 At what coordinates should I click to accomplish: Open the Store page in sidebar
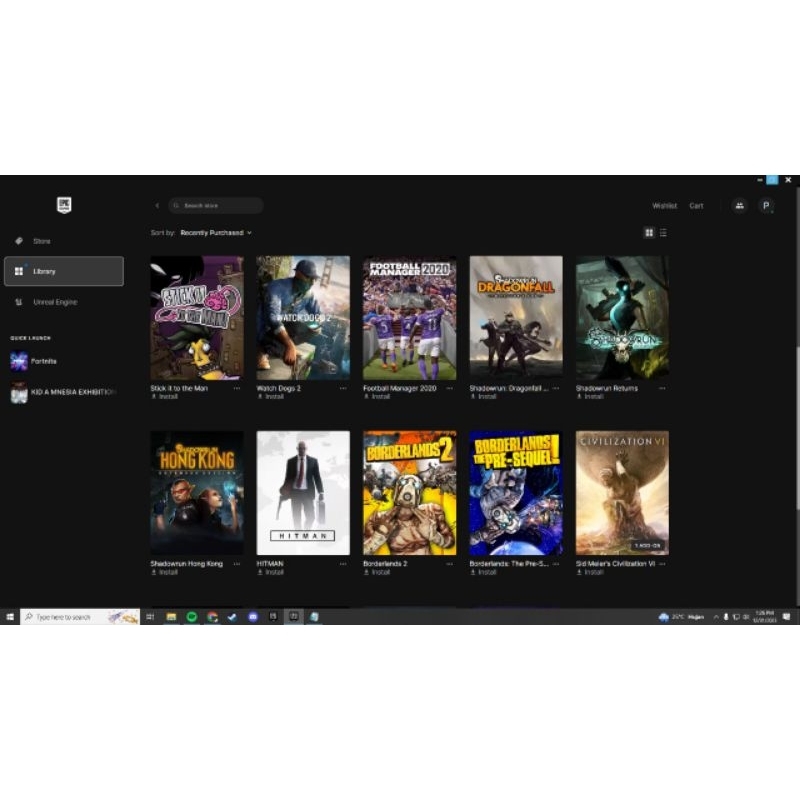tap(64, 241)
